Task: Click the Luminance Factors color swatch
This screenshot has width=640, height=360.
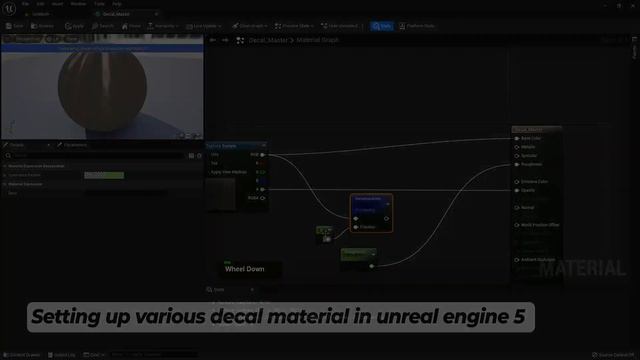Action: click(104, 175)
